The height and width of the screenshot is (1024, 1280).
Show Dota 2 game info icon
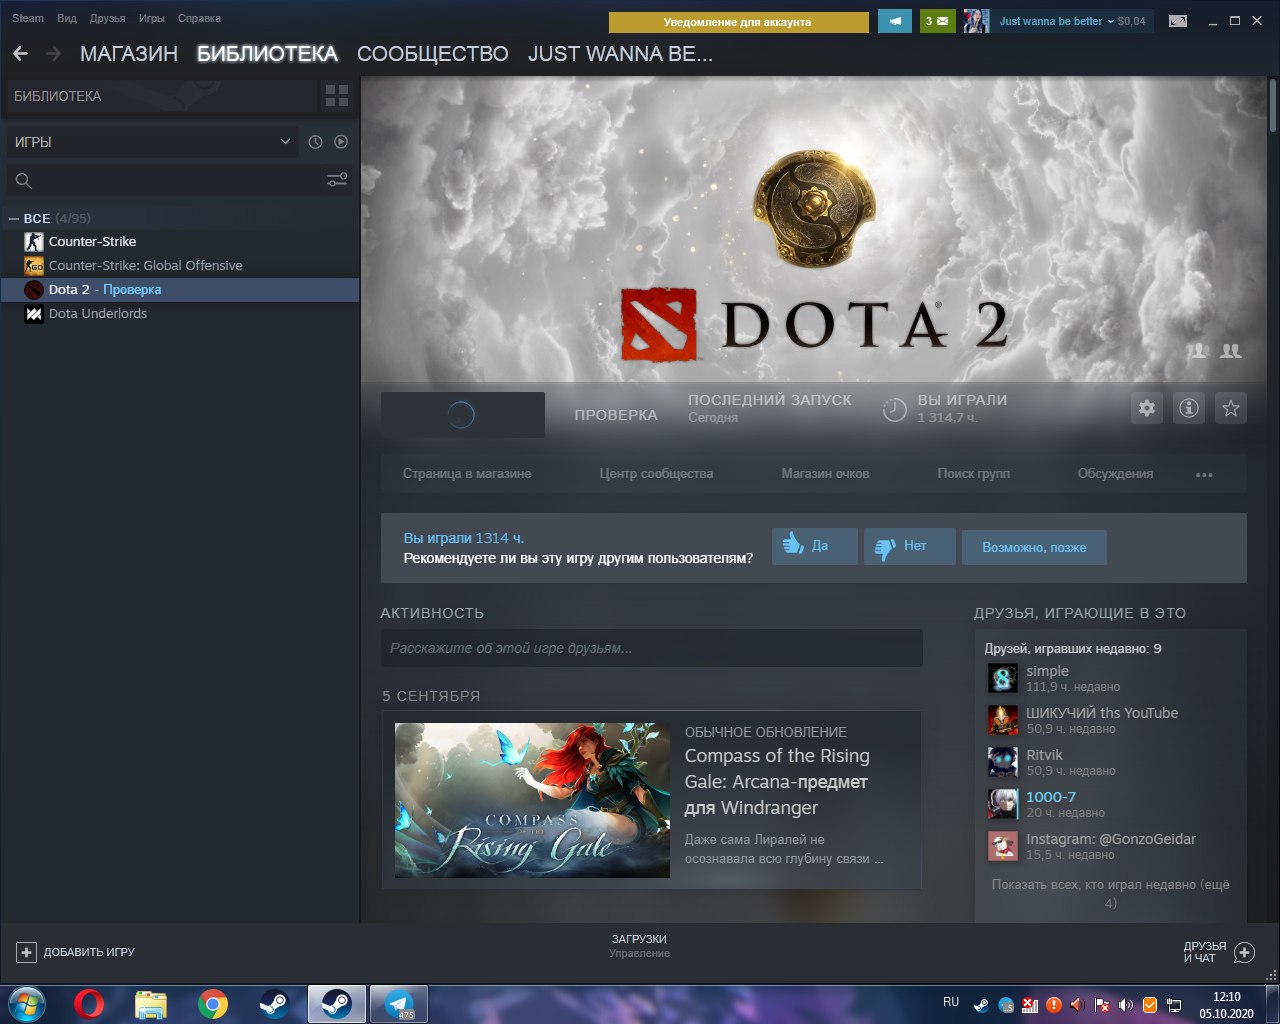coord(1189,408)
